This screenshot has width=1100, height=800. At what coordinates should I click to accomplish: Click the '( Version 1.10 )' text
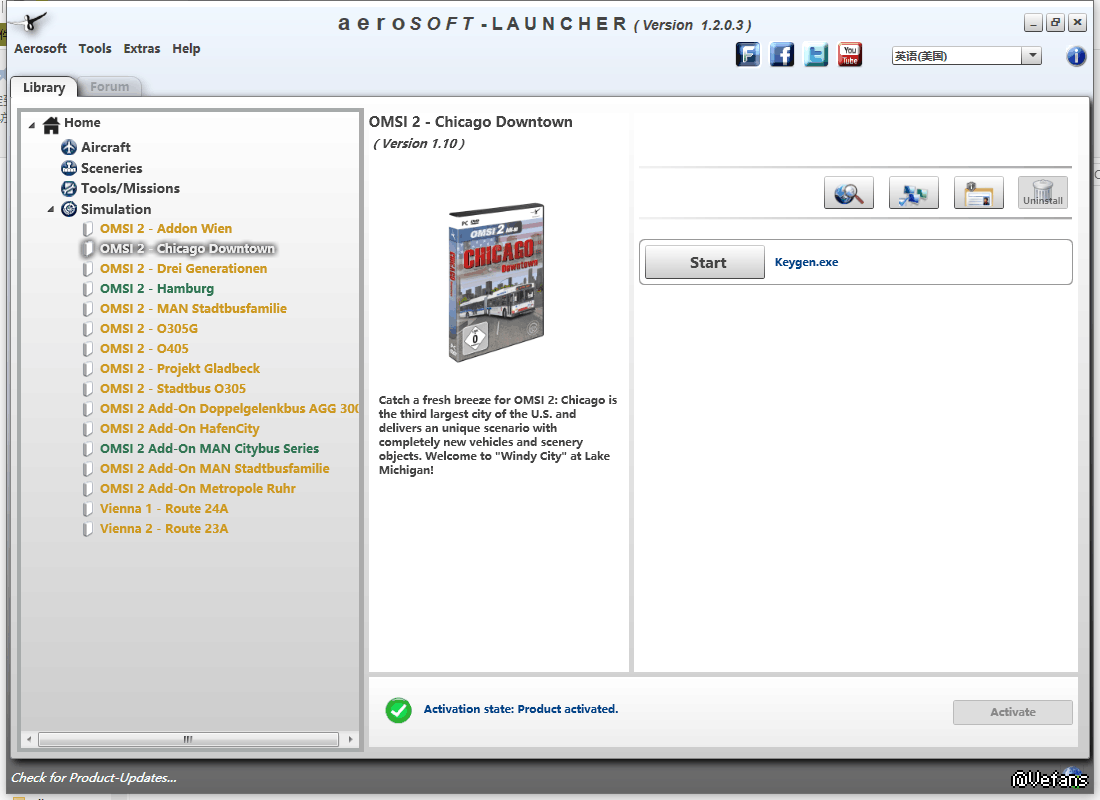[419, 144]
